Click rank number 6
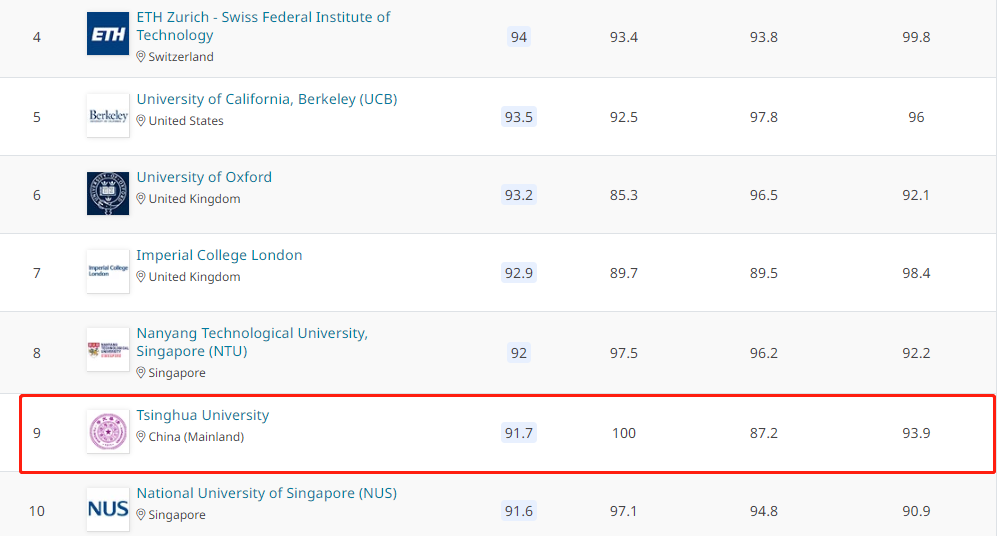The image size is (997, 536). (37, 195)
